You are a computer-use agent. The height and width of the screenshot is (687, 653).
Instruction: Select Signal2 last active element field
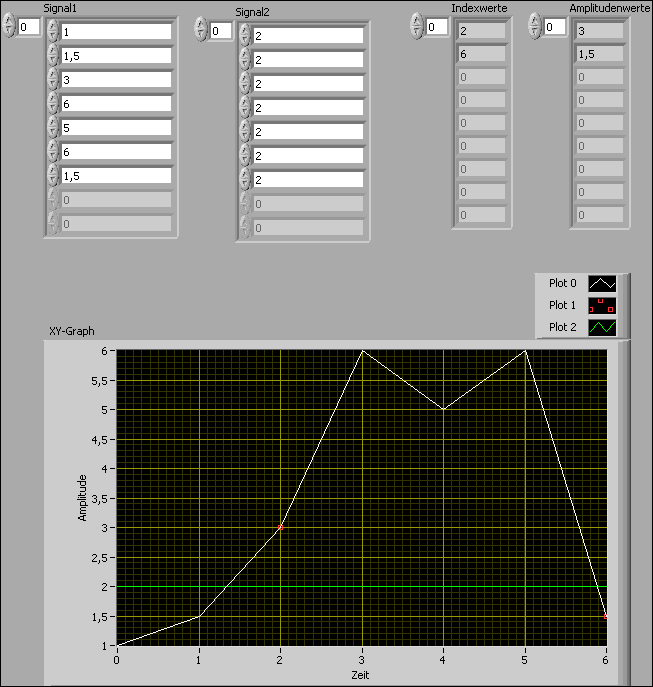308,180
